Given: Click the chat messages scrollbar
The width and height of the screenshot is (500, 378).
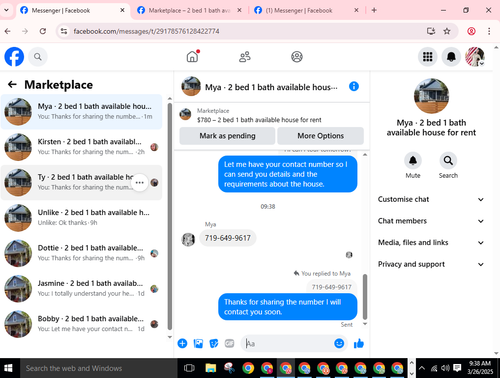Looking at the screenshot, I should click(x=365, y=297).
